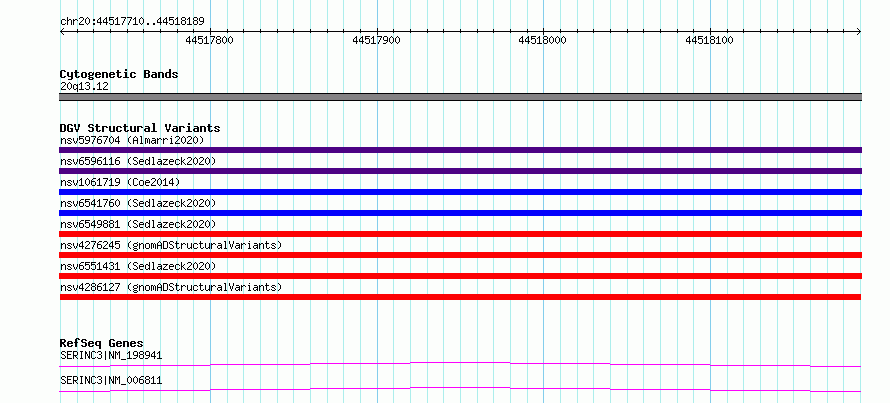Open variant nsv4276245 (gnomADStructuralVariants) label

171,245
